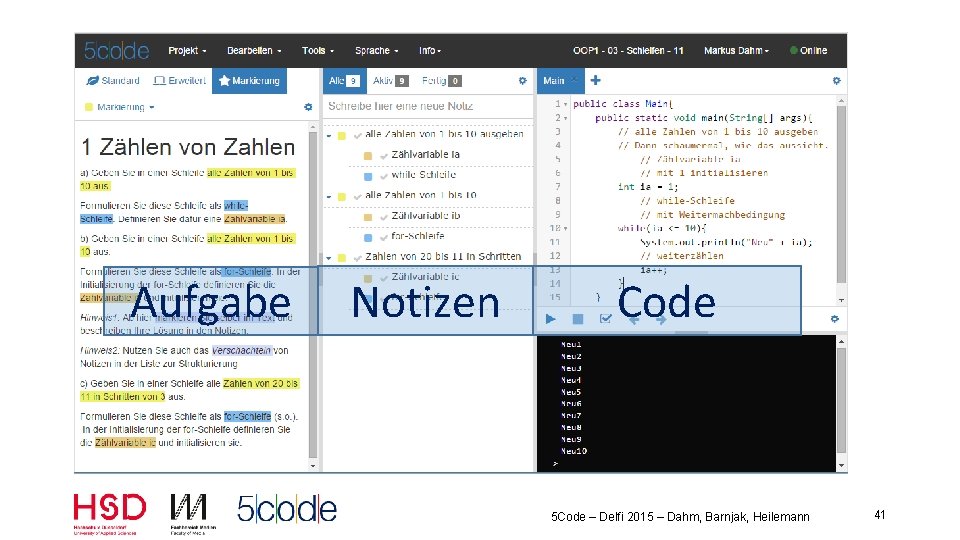Viewport: 960px width, 540px height.
Task: Check off the note directly above 'Zählvariable ib'
Action: 358,197
